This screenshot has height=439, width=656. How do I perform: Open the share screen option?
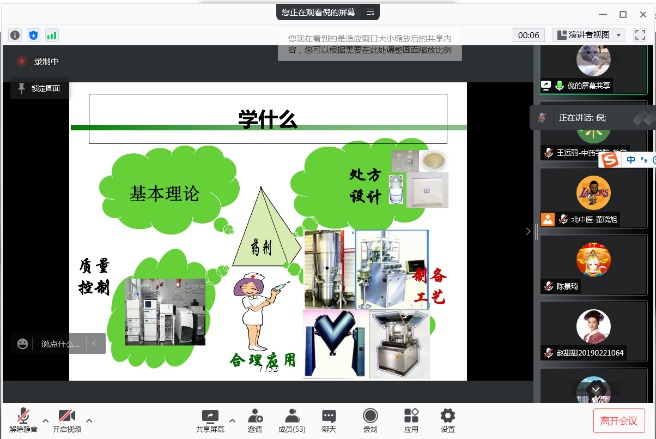(209, 417)
